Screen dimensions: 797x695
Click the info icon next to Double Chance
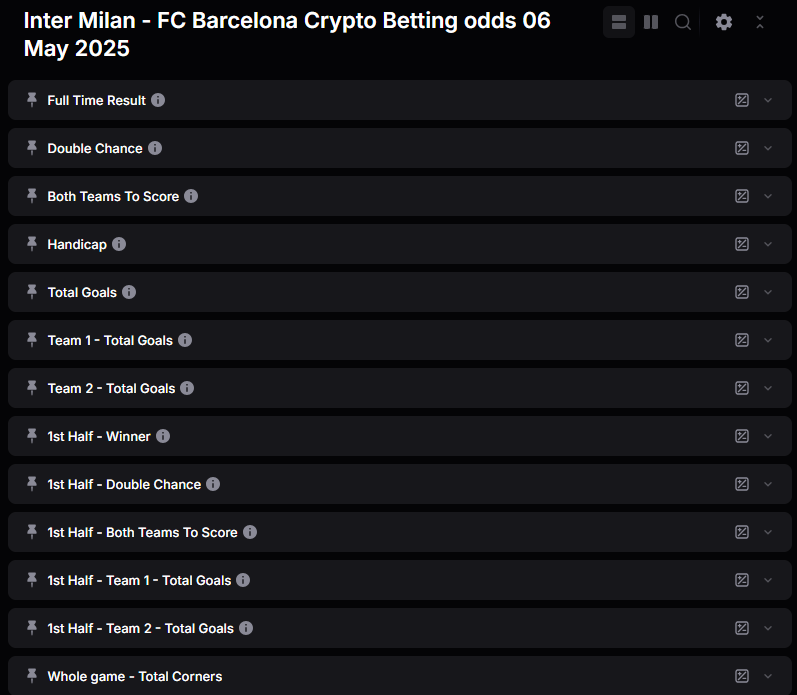point(155,148)
